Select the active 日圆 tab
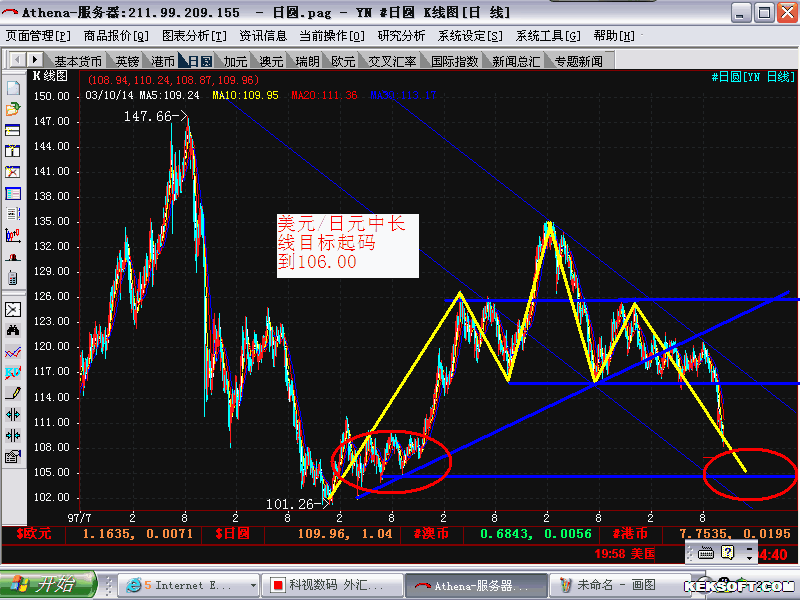Screen dimensions: 800x600 point(199,61)
